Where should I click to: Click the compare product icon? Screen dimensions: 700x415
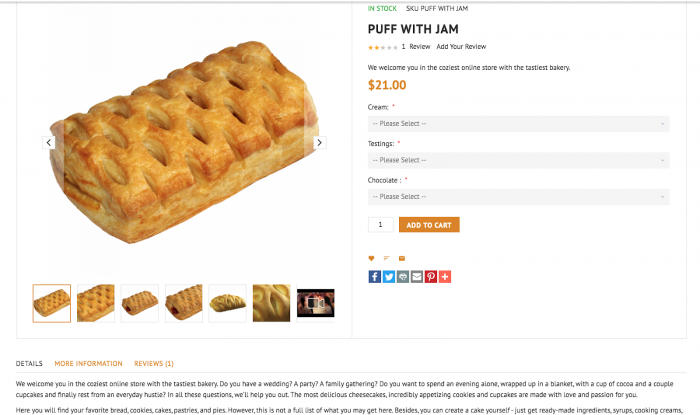386,258
